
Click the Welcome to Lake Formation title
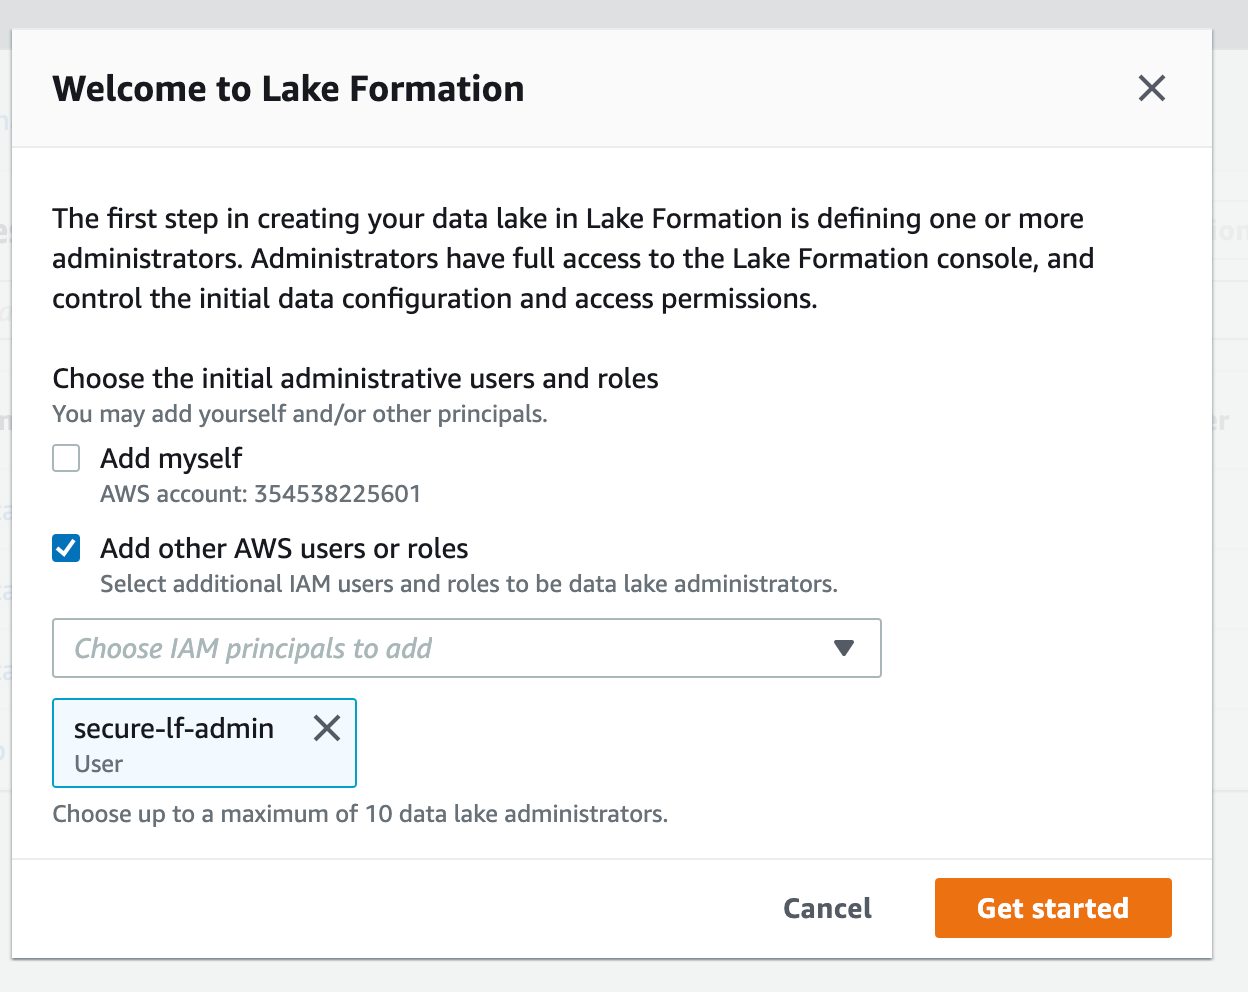pyautogui.click(x=288, y=89)
